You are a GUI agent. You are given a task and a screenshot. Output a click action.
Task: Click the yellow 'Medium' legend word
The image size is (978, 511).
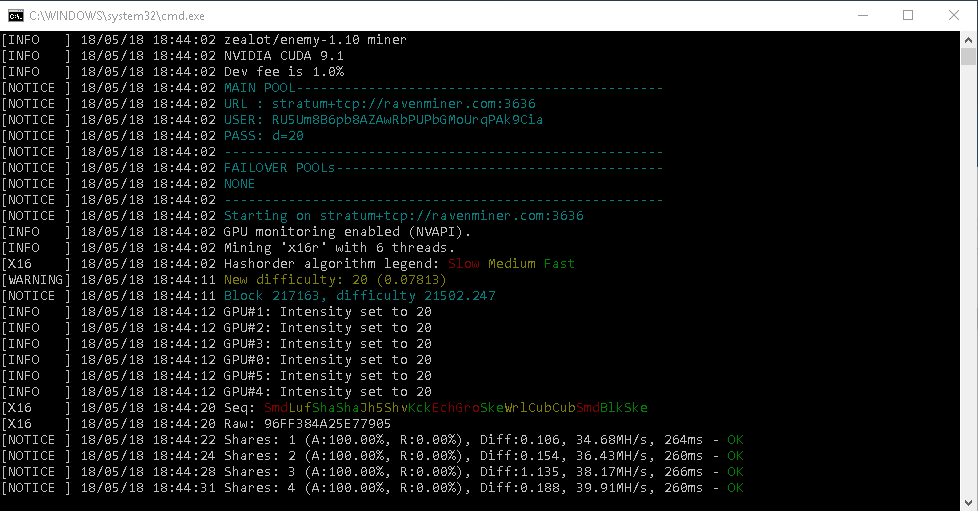(x=511, y=264)
